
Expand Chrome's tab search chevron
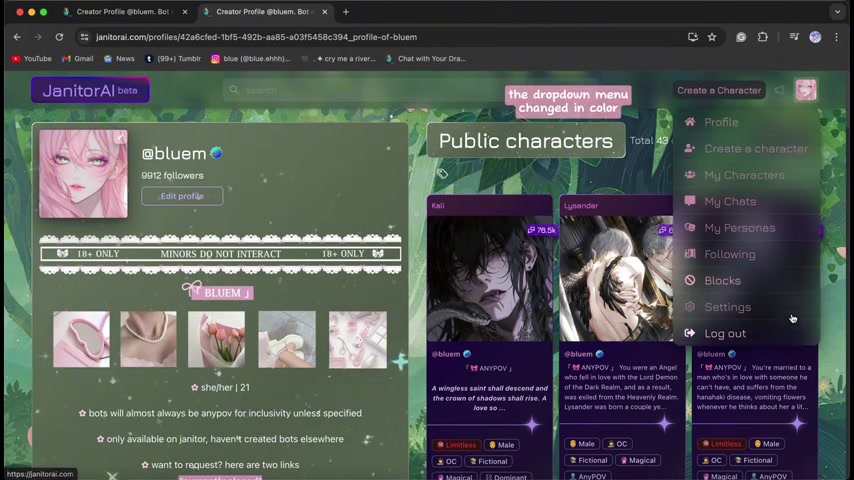point(837,12)
